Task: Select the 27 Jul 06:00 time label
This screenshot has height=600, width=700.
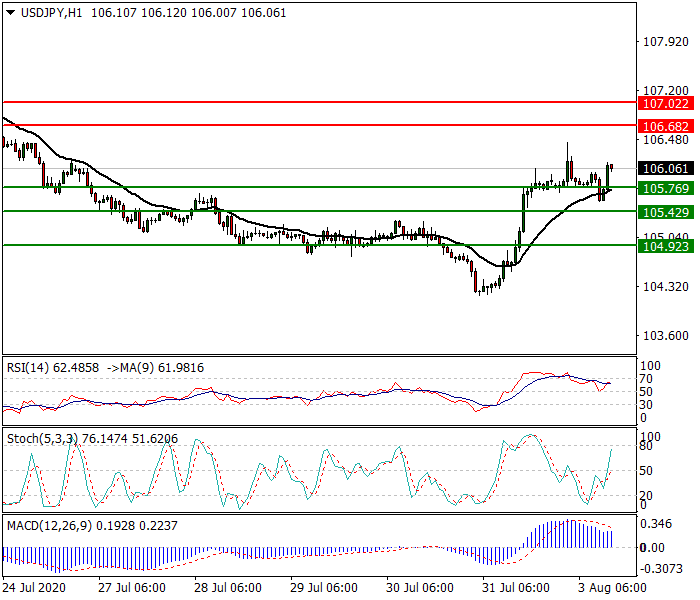Action: [x=132, y=588]
